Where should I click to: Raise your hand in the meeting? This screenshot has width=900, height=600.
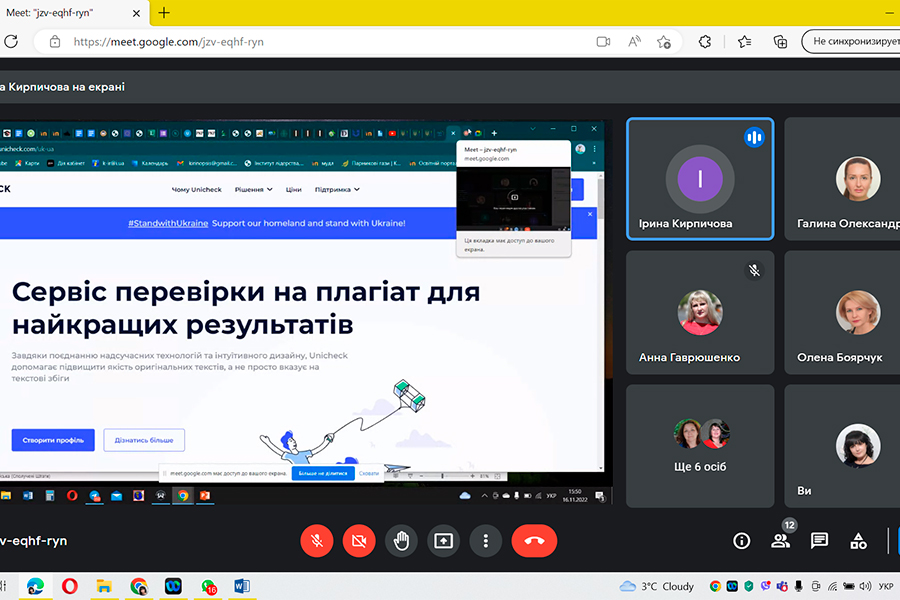pos(401,541)
